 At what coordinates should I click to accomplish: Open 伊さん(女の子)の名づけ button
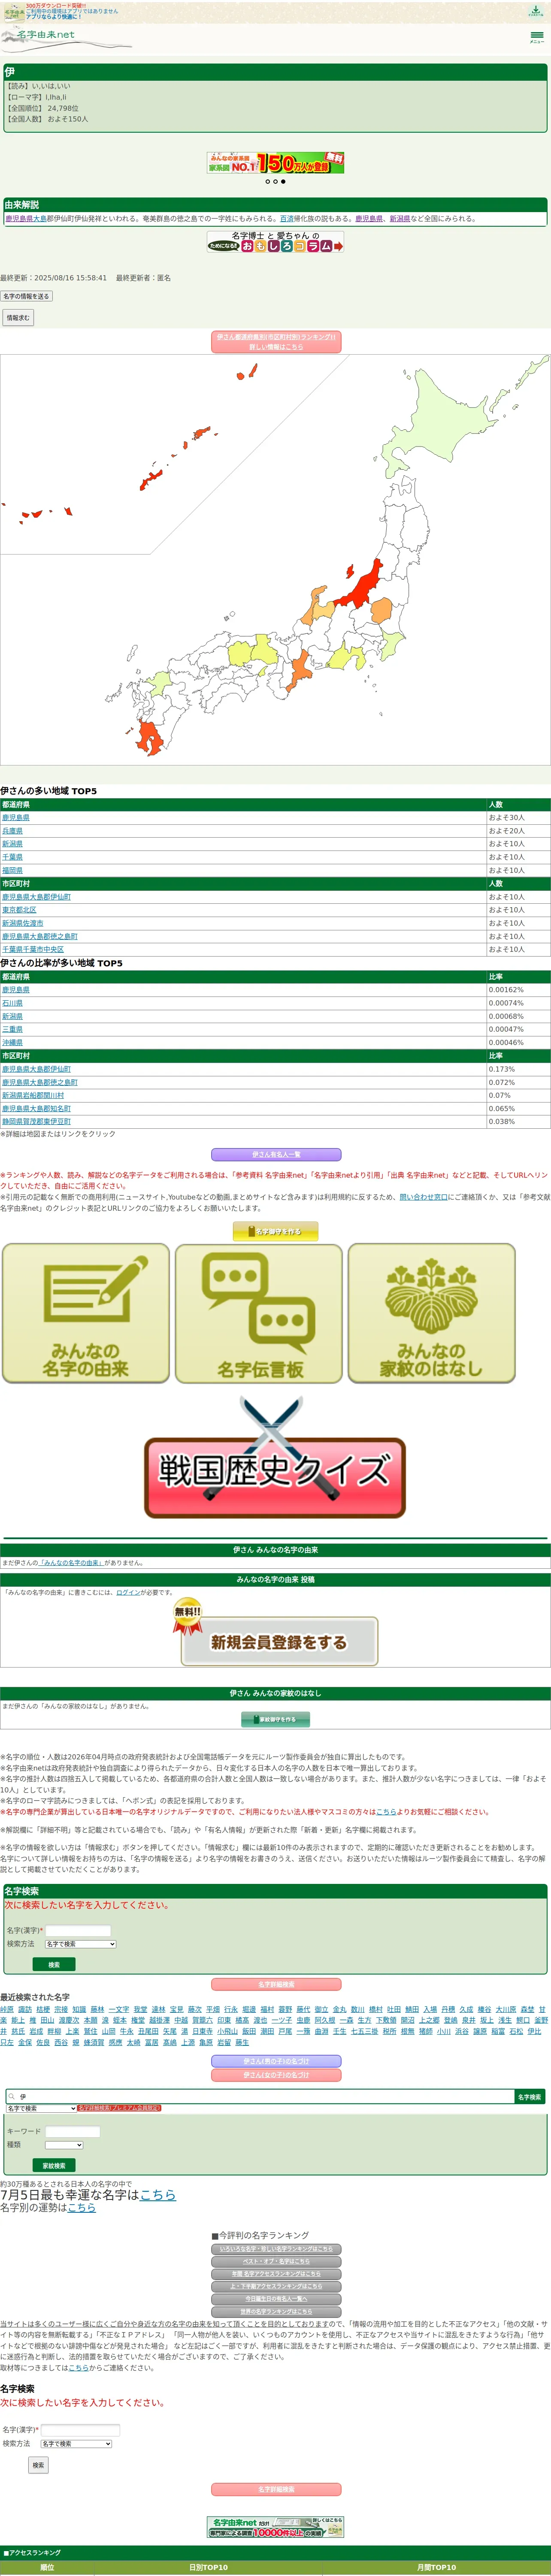point(276,2075)
